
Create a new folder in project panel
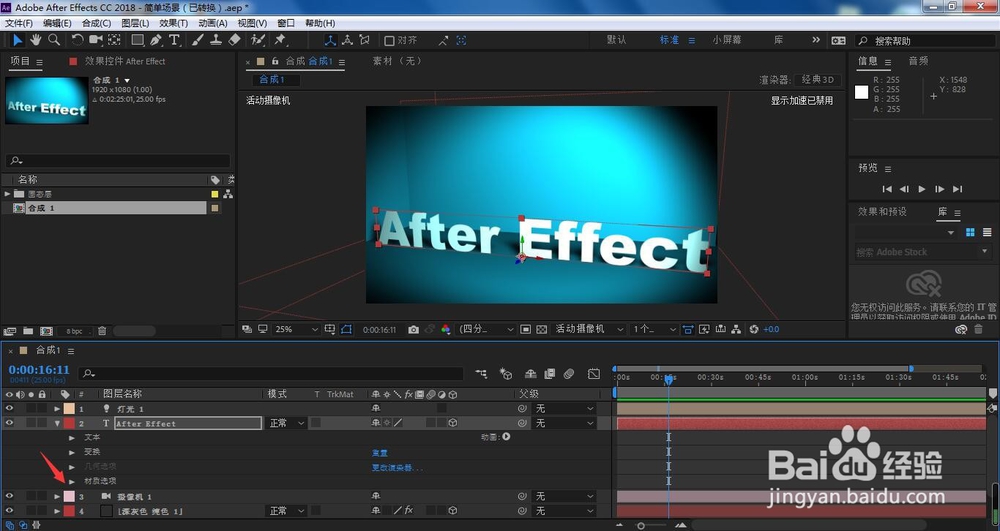point(28,331)
